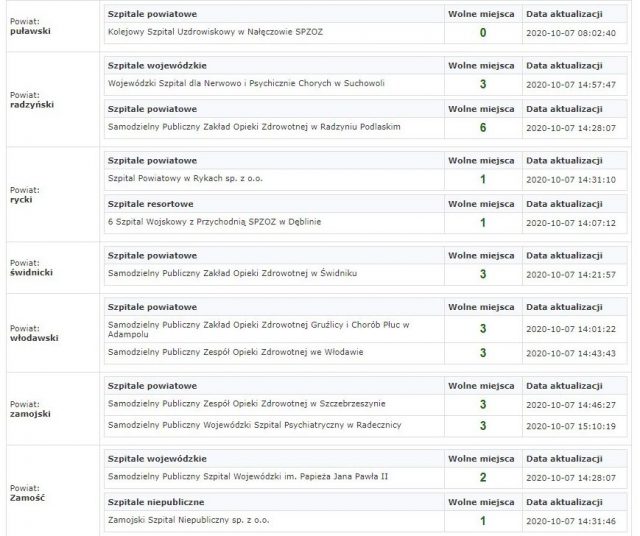Select SPZOZ Gruźlicy i Chorób Płuc w Adampolu
The image size is (640, 536).
tap(259, 329)
